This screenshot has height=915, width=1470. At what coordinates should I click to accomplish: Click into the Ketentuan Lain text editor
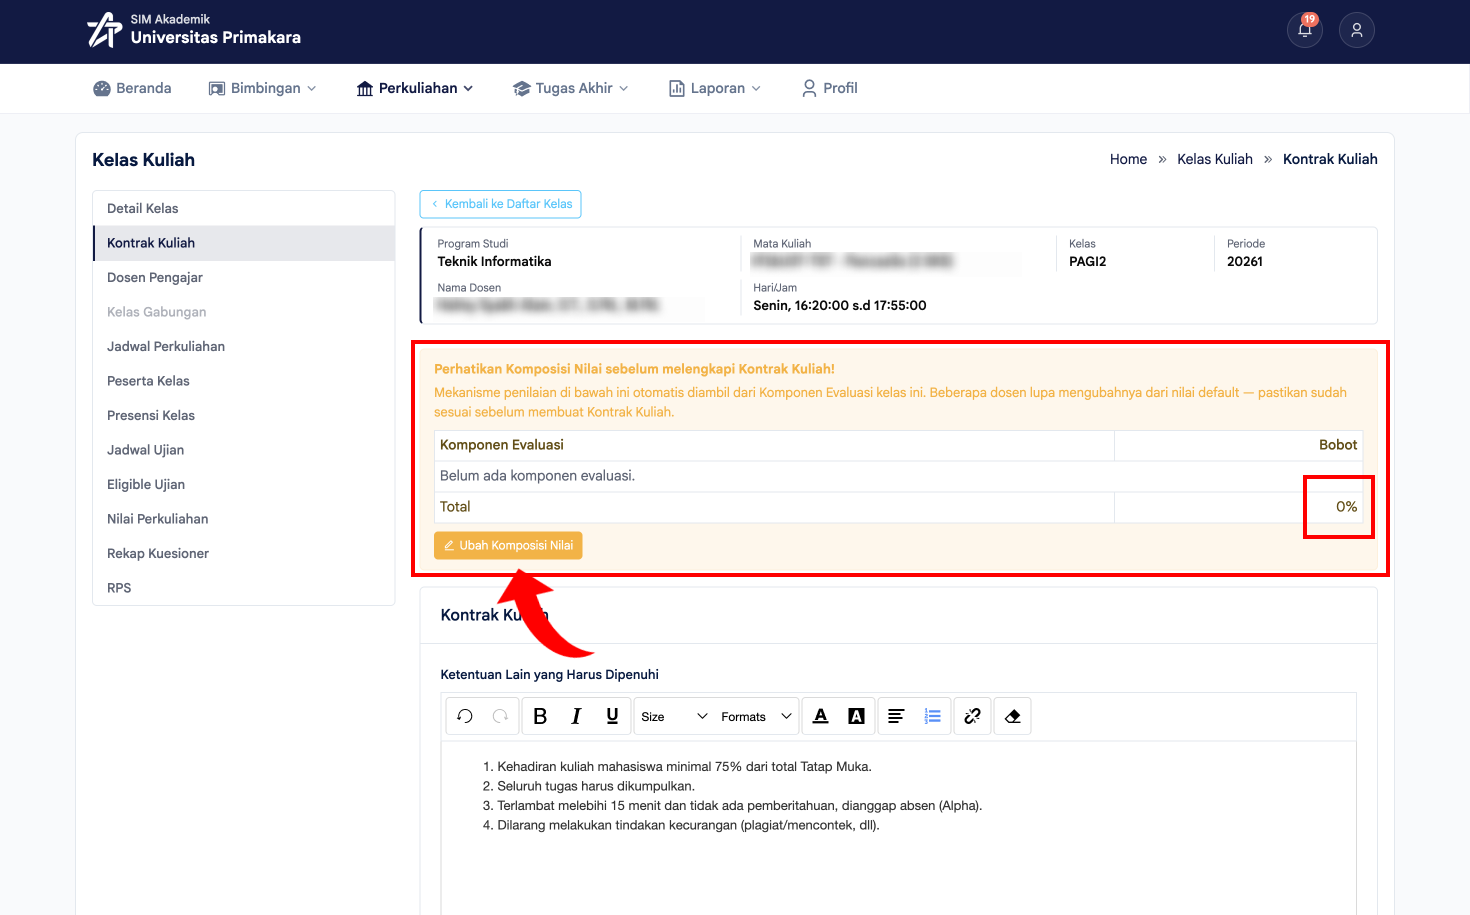click(898, 828)
